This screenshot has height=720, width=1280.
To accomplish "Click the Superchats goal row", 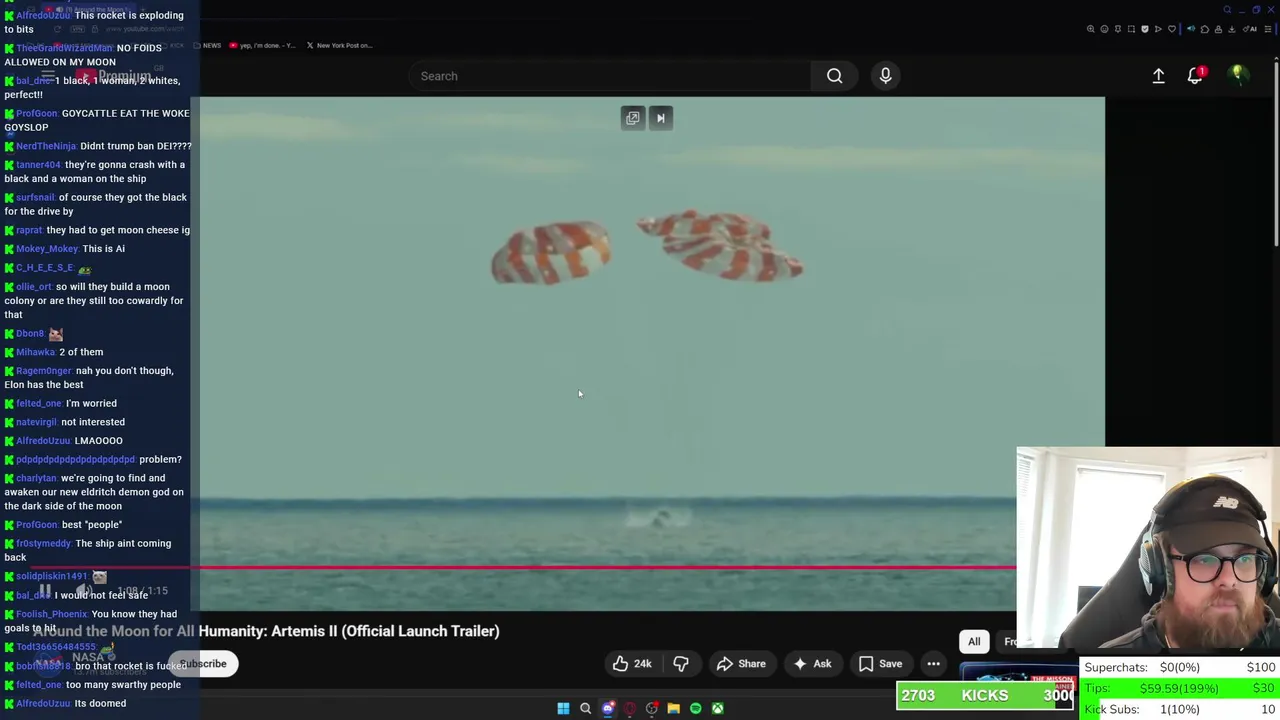I will click(x=1179, y=667).
